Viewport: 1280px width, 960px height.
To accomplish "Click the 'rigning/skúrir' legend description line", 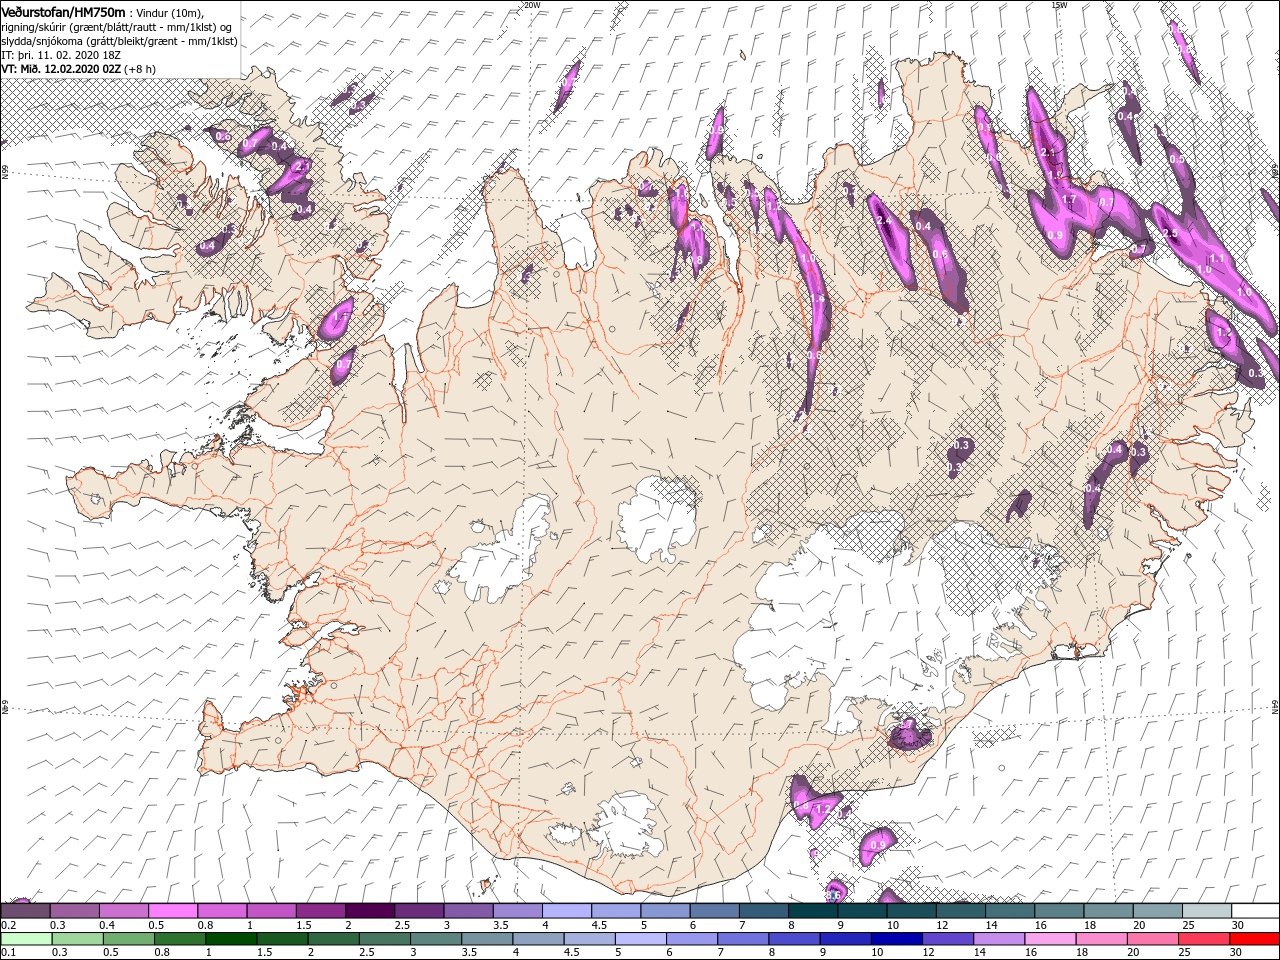I will click(x=116, y=27).
